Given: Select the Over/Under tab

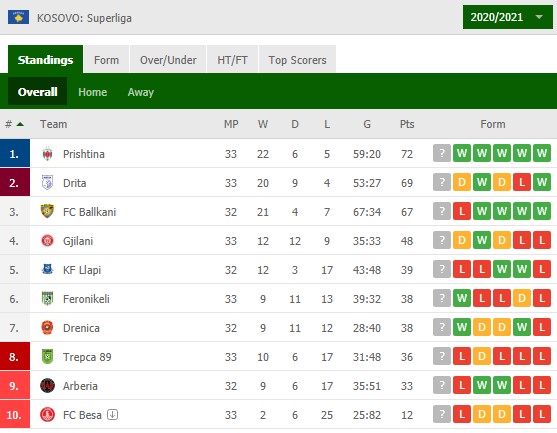Looking at the screenshot, I should (x=168, y=59).
